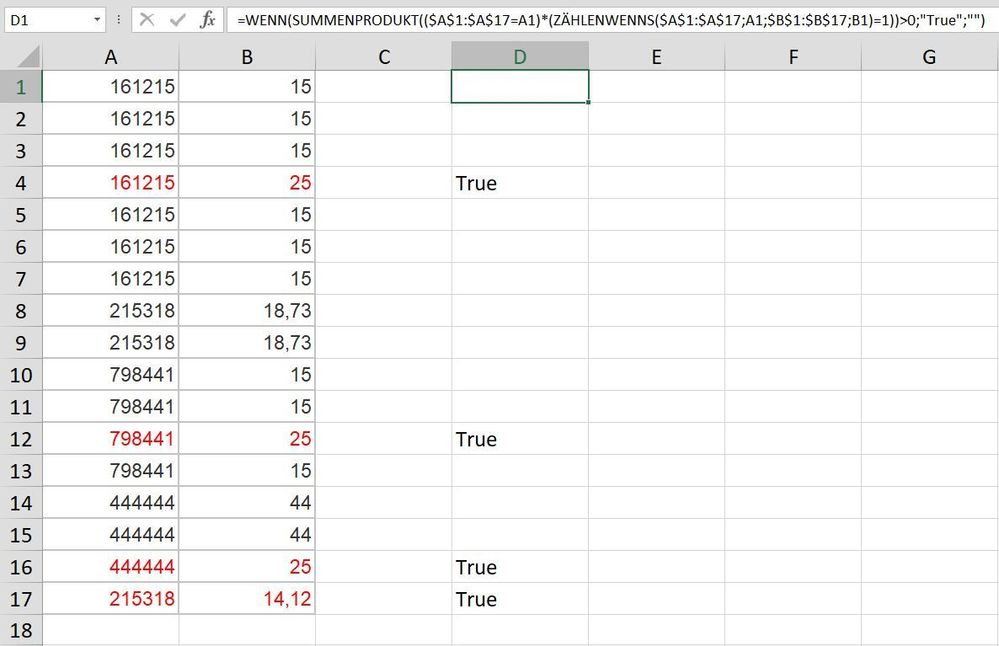The image size is (999, 646).
Task: Click into the formula bar text
Action: click(610, 20)
